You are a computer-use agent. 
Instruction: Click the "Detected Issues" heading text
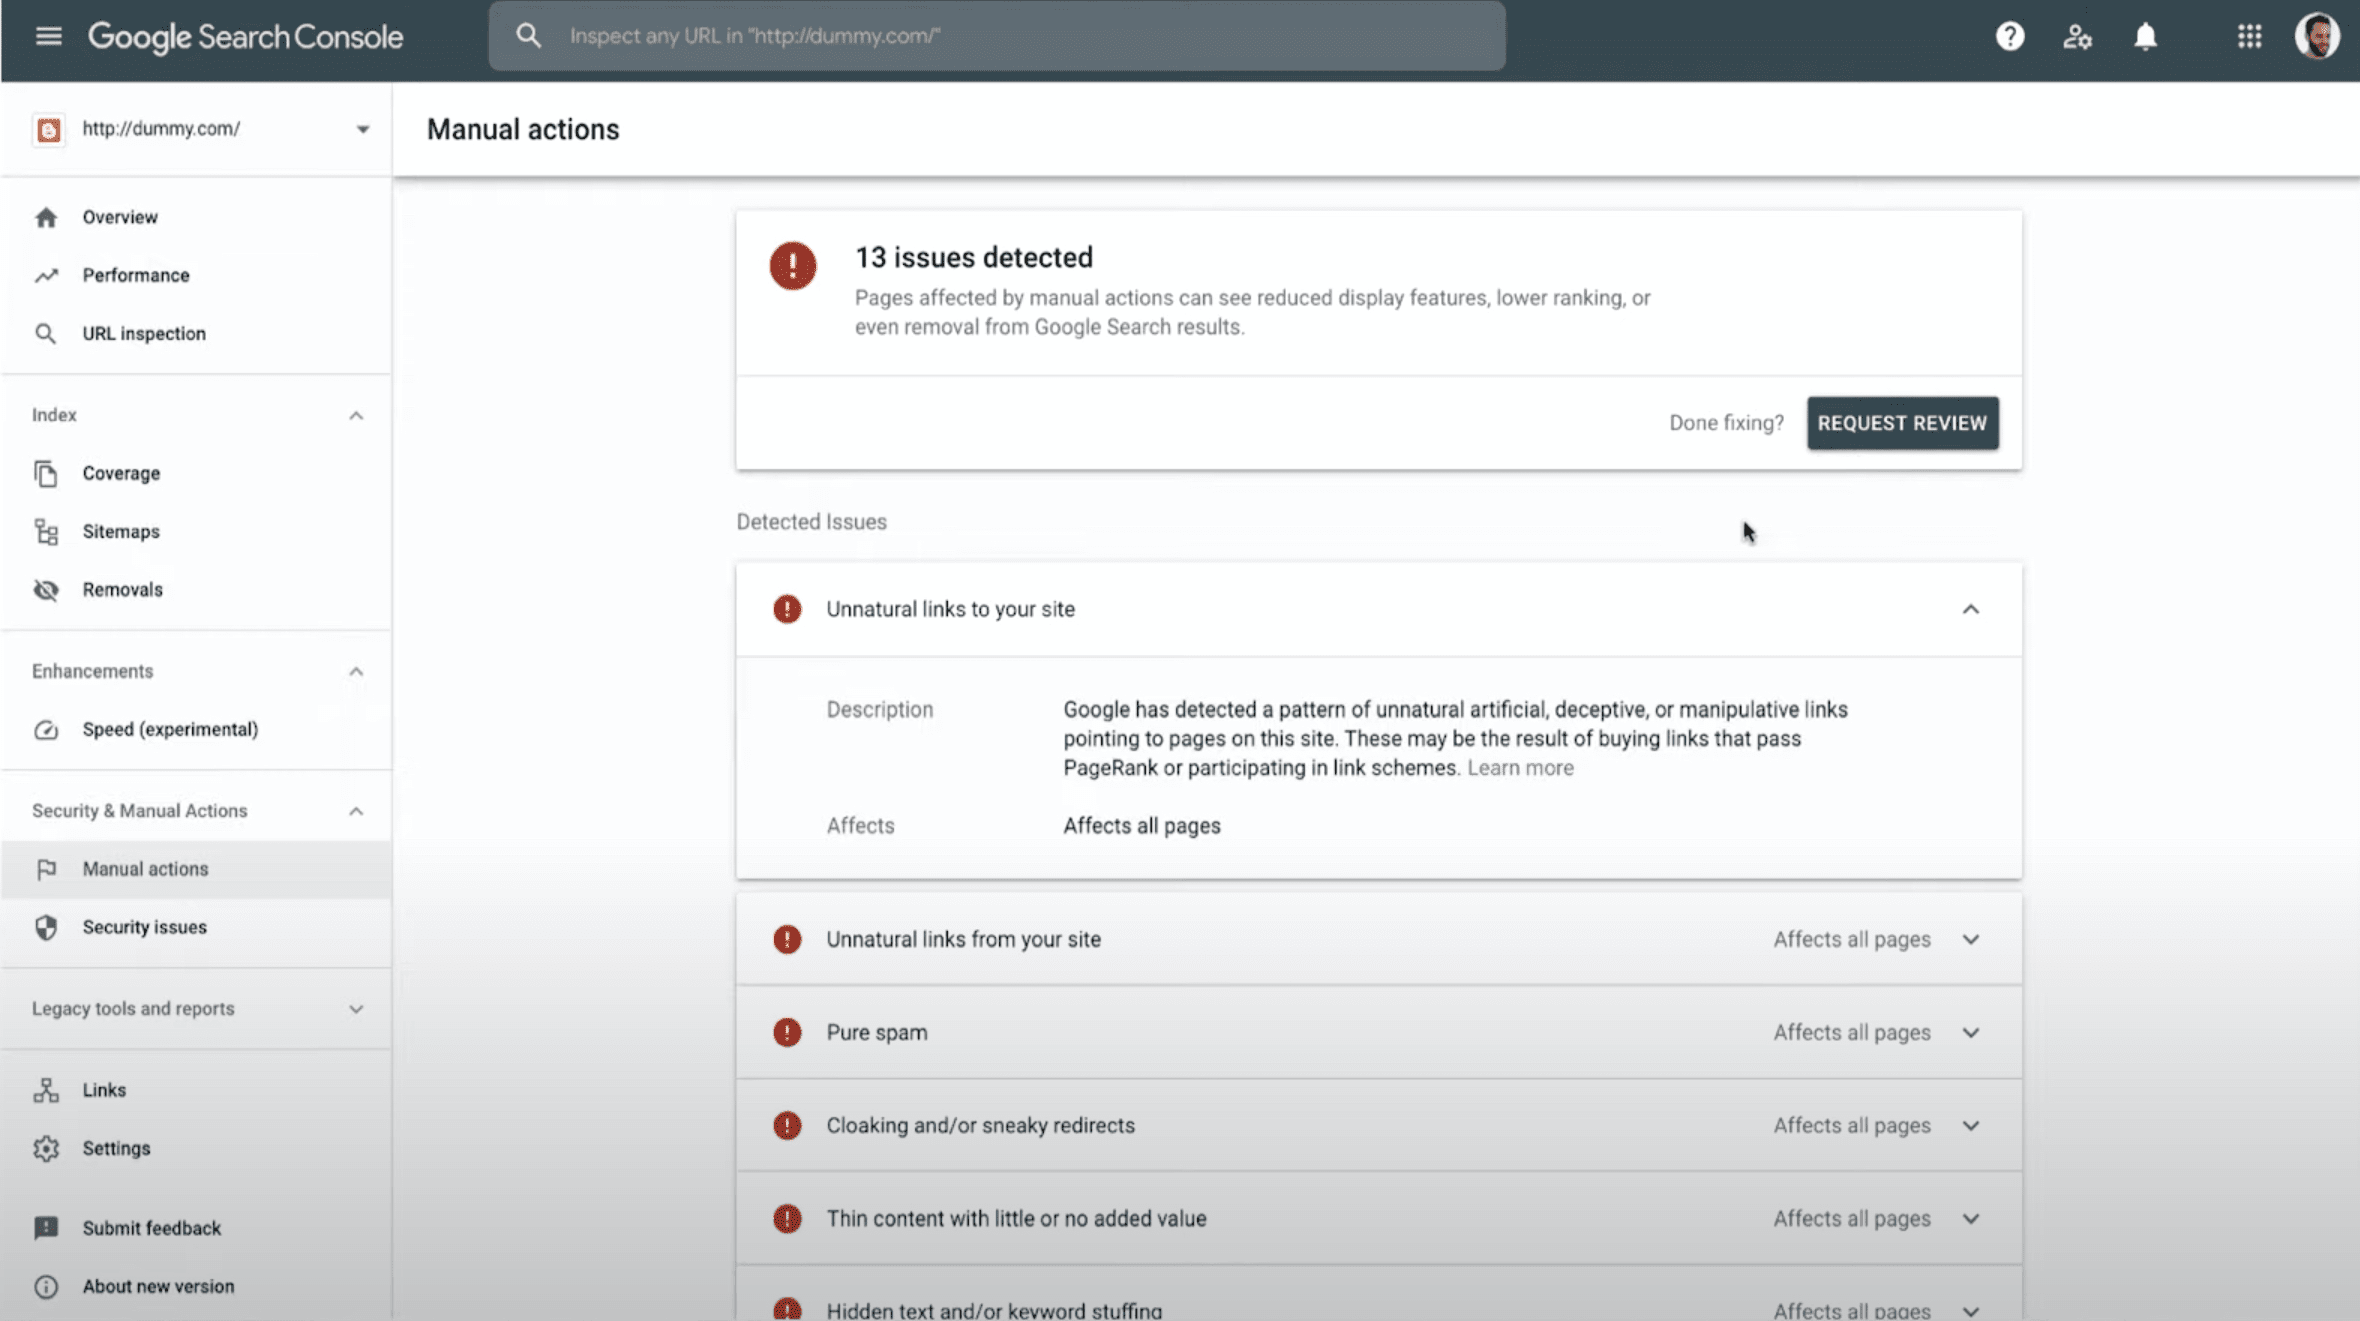811,522
